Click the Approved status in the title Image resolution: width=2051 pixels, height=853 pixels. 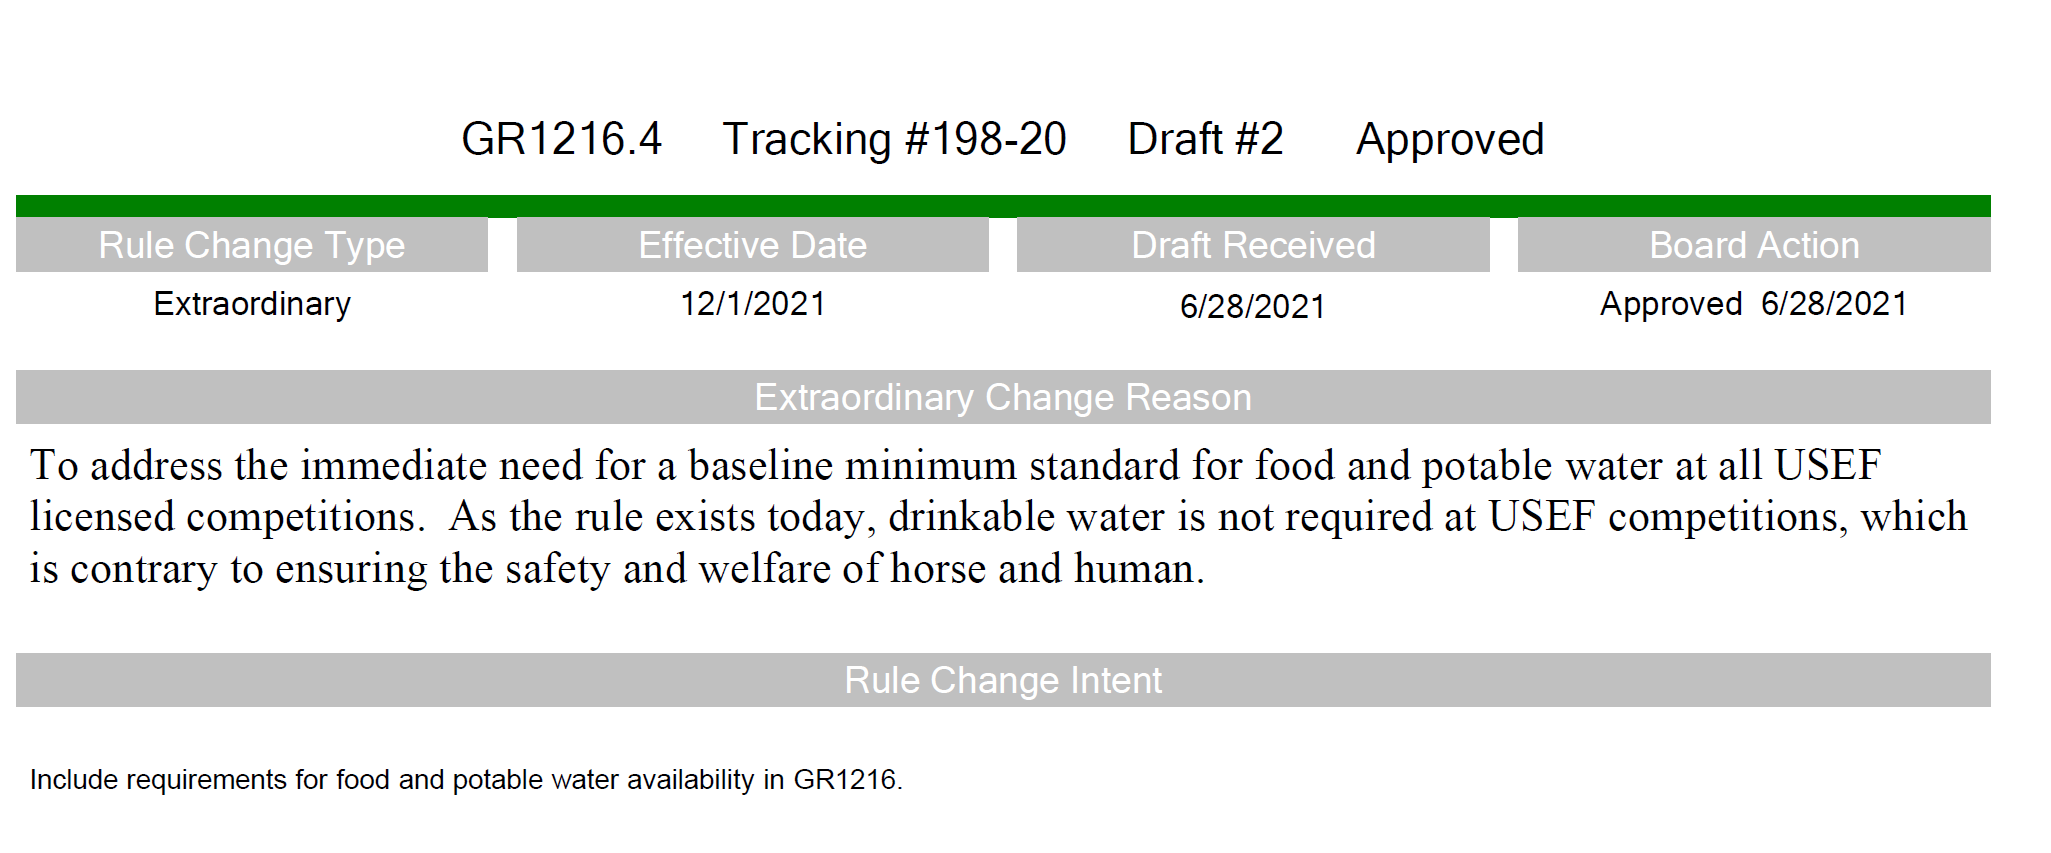point(1450,140)
